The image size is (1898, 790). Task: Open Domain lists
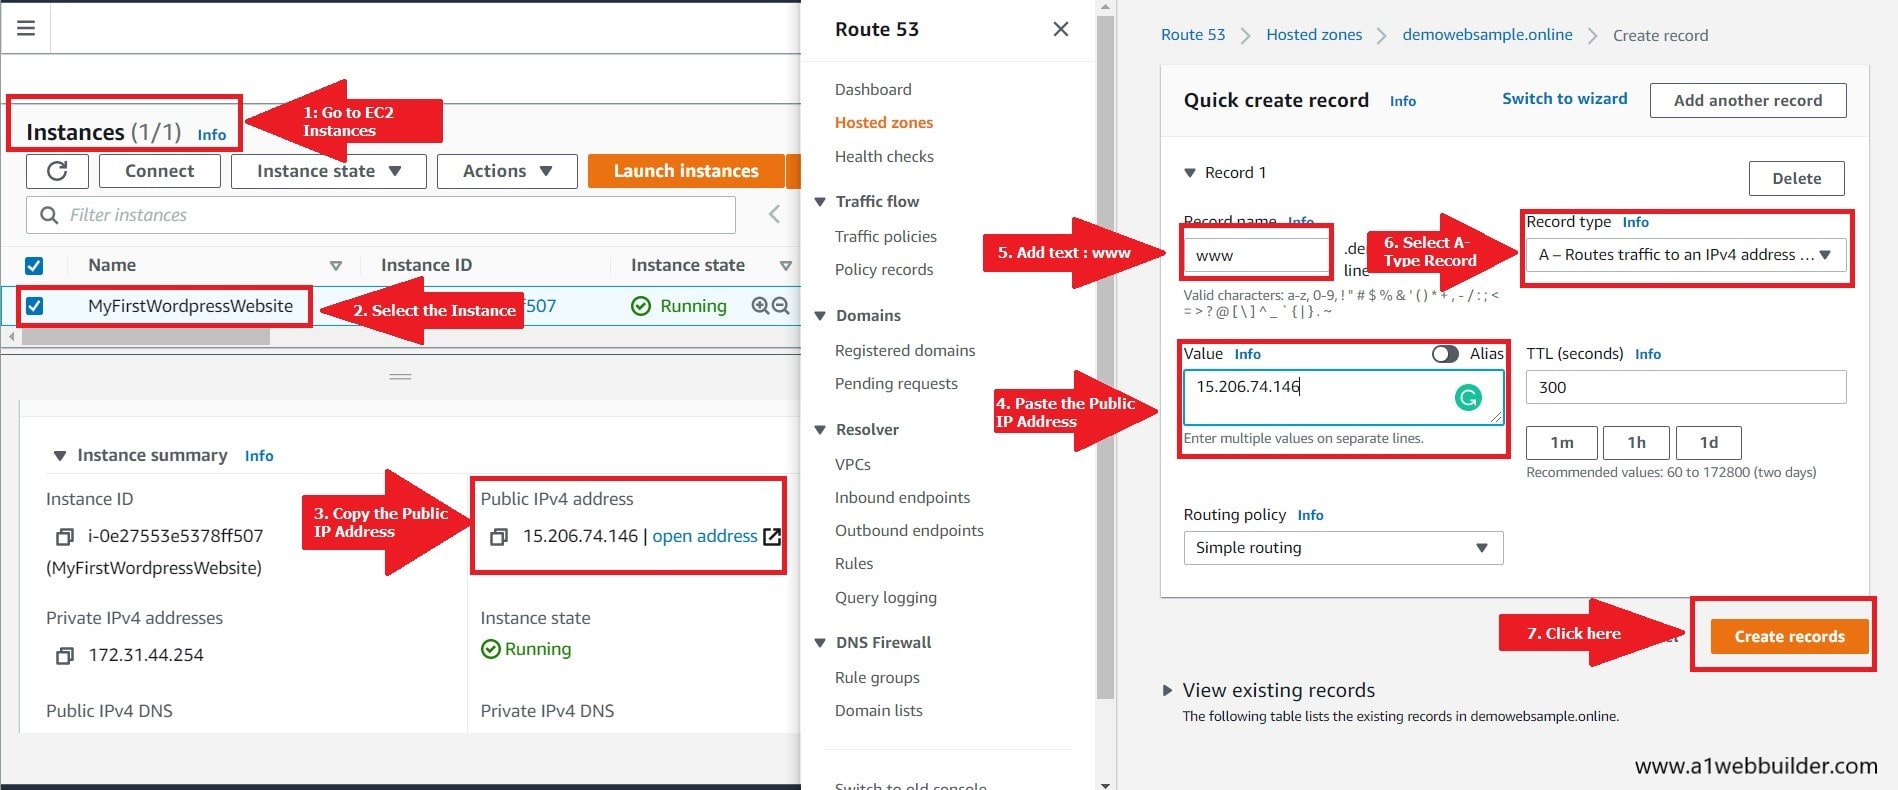click(879, 710)
